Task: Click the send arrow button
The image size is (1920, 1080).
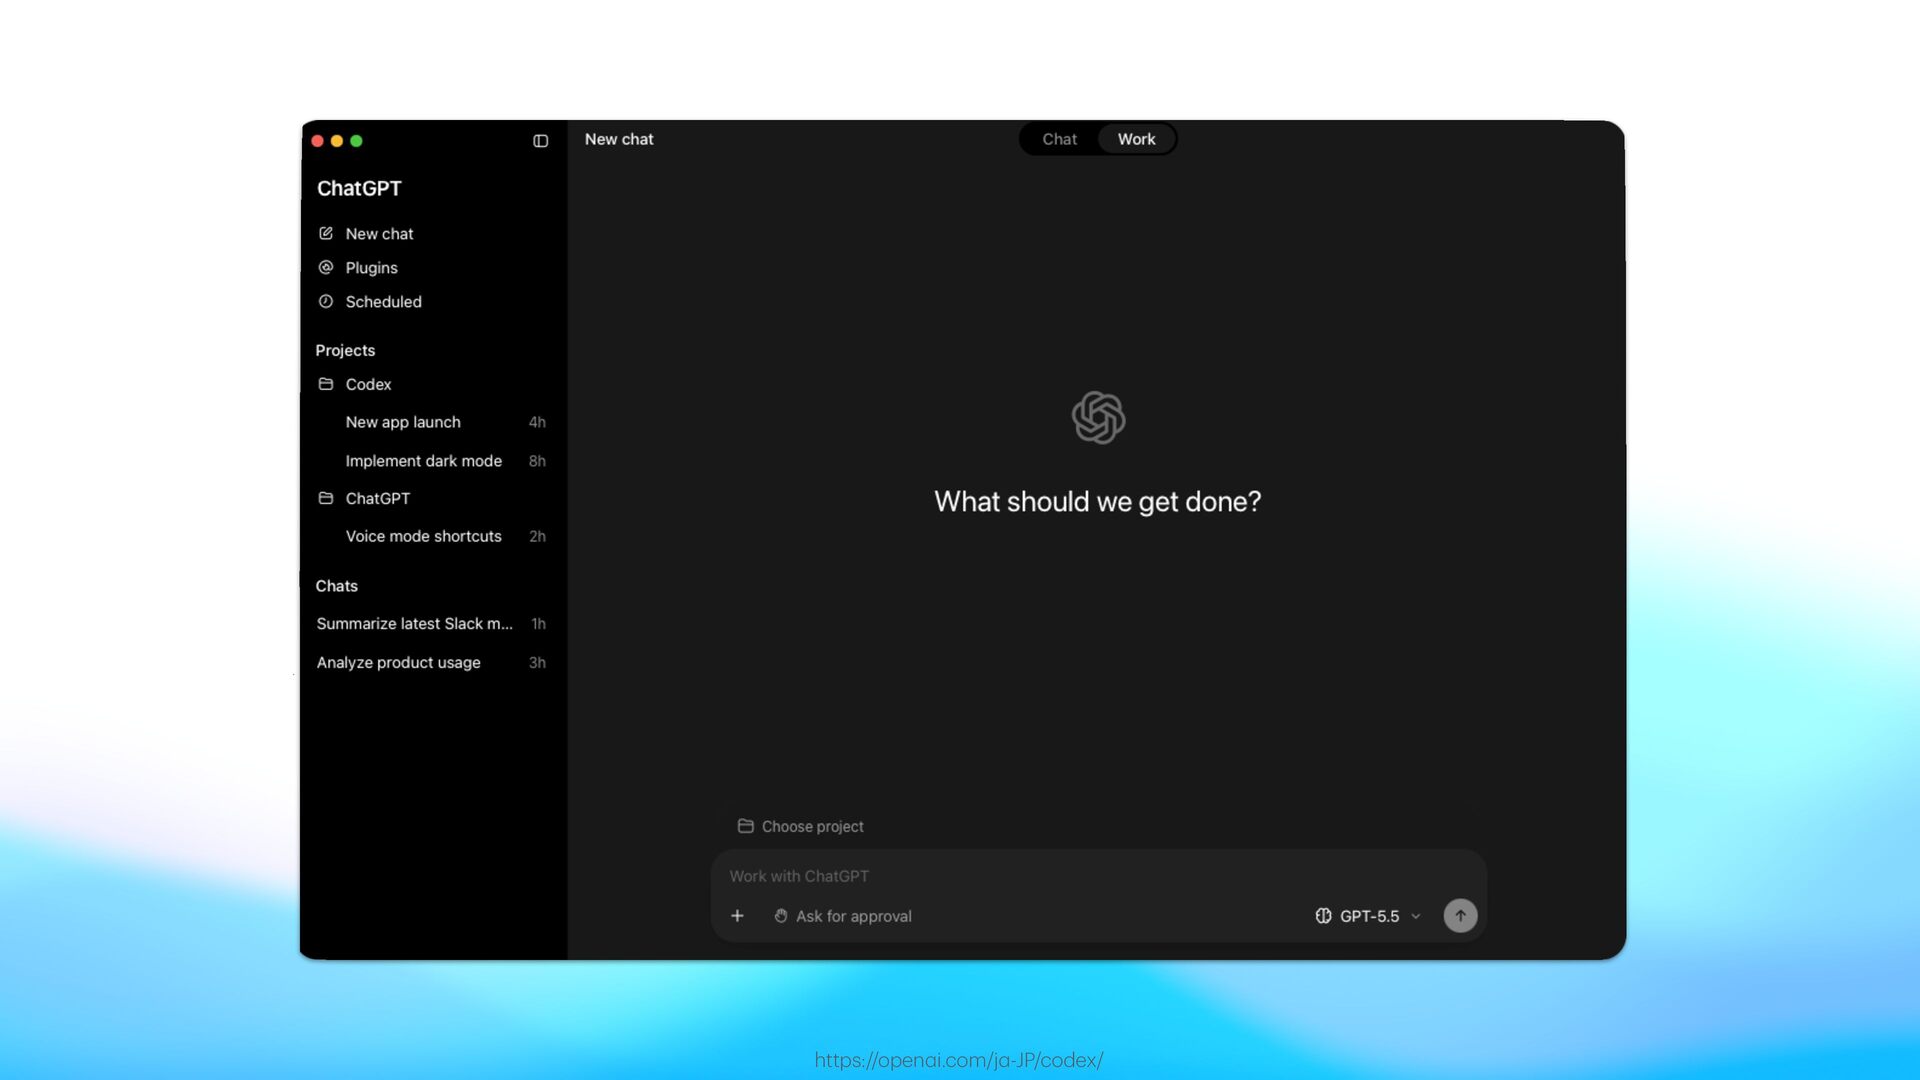Action: pos(1460,916)
